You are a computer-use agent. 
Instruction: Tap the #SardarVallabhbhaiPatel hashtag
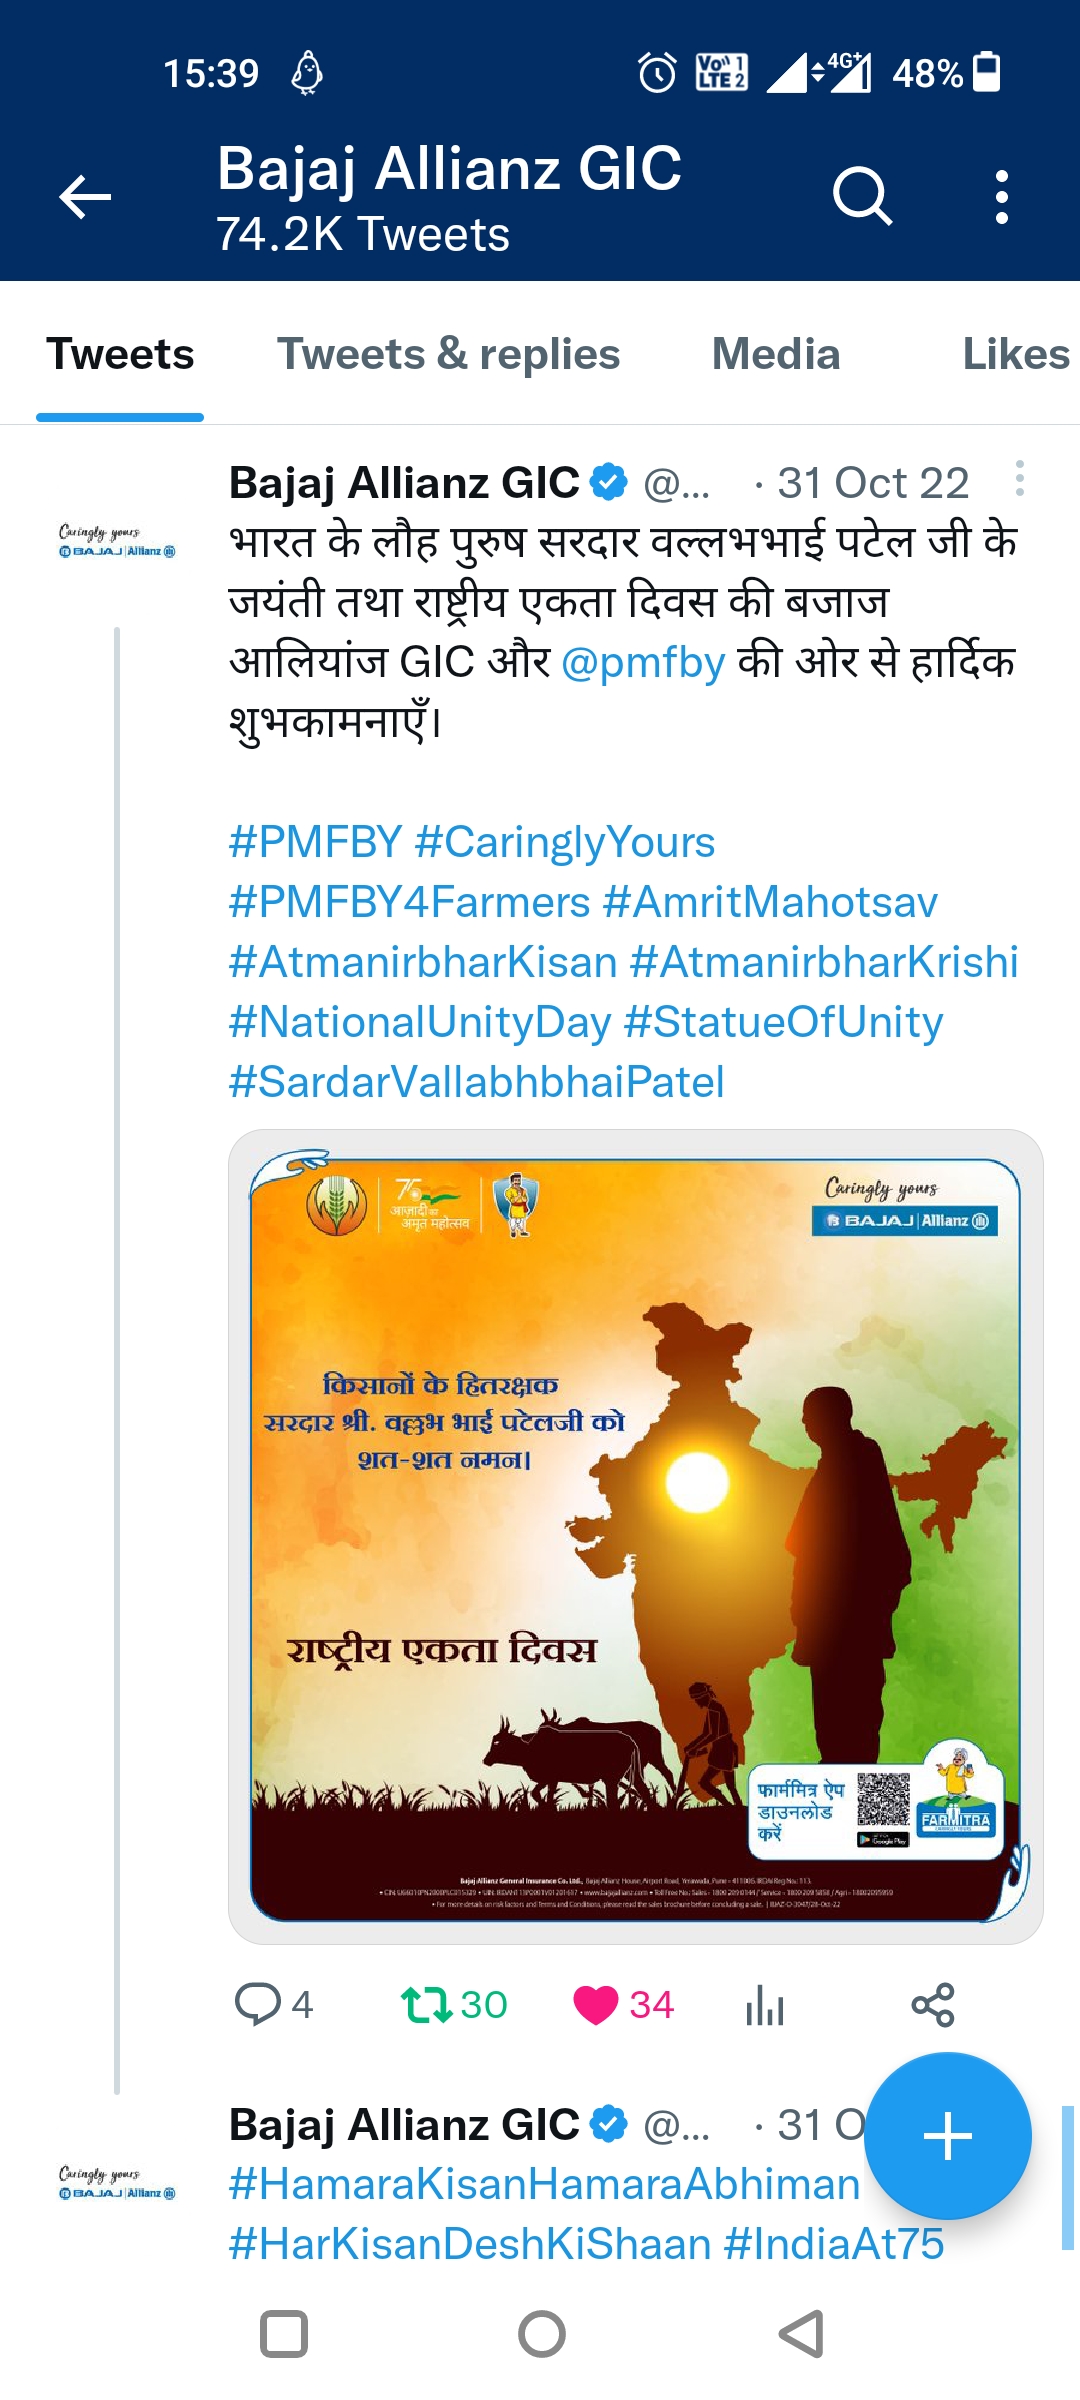477,1082
